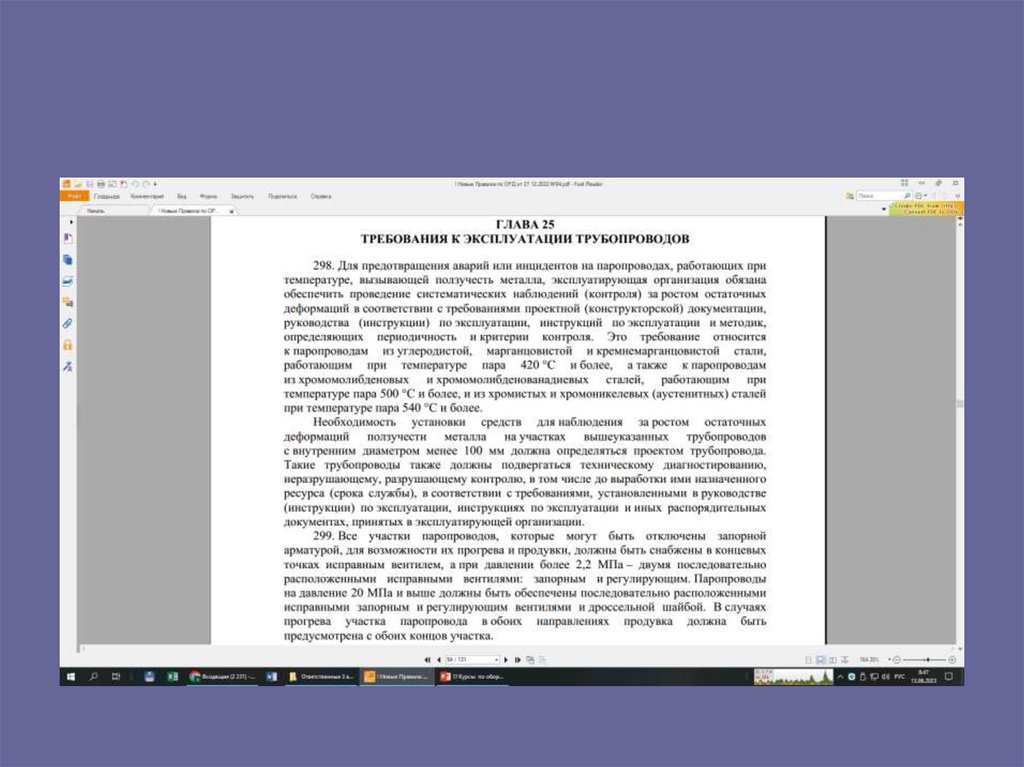This screenshot has height=767, width=1024.
Task: Click the Save icon in quick access toolbar
Action: [x=89, y=184]
